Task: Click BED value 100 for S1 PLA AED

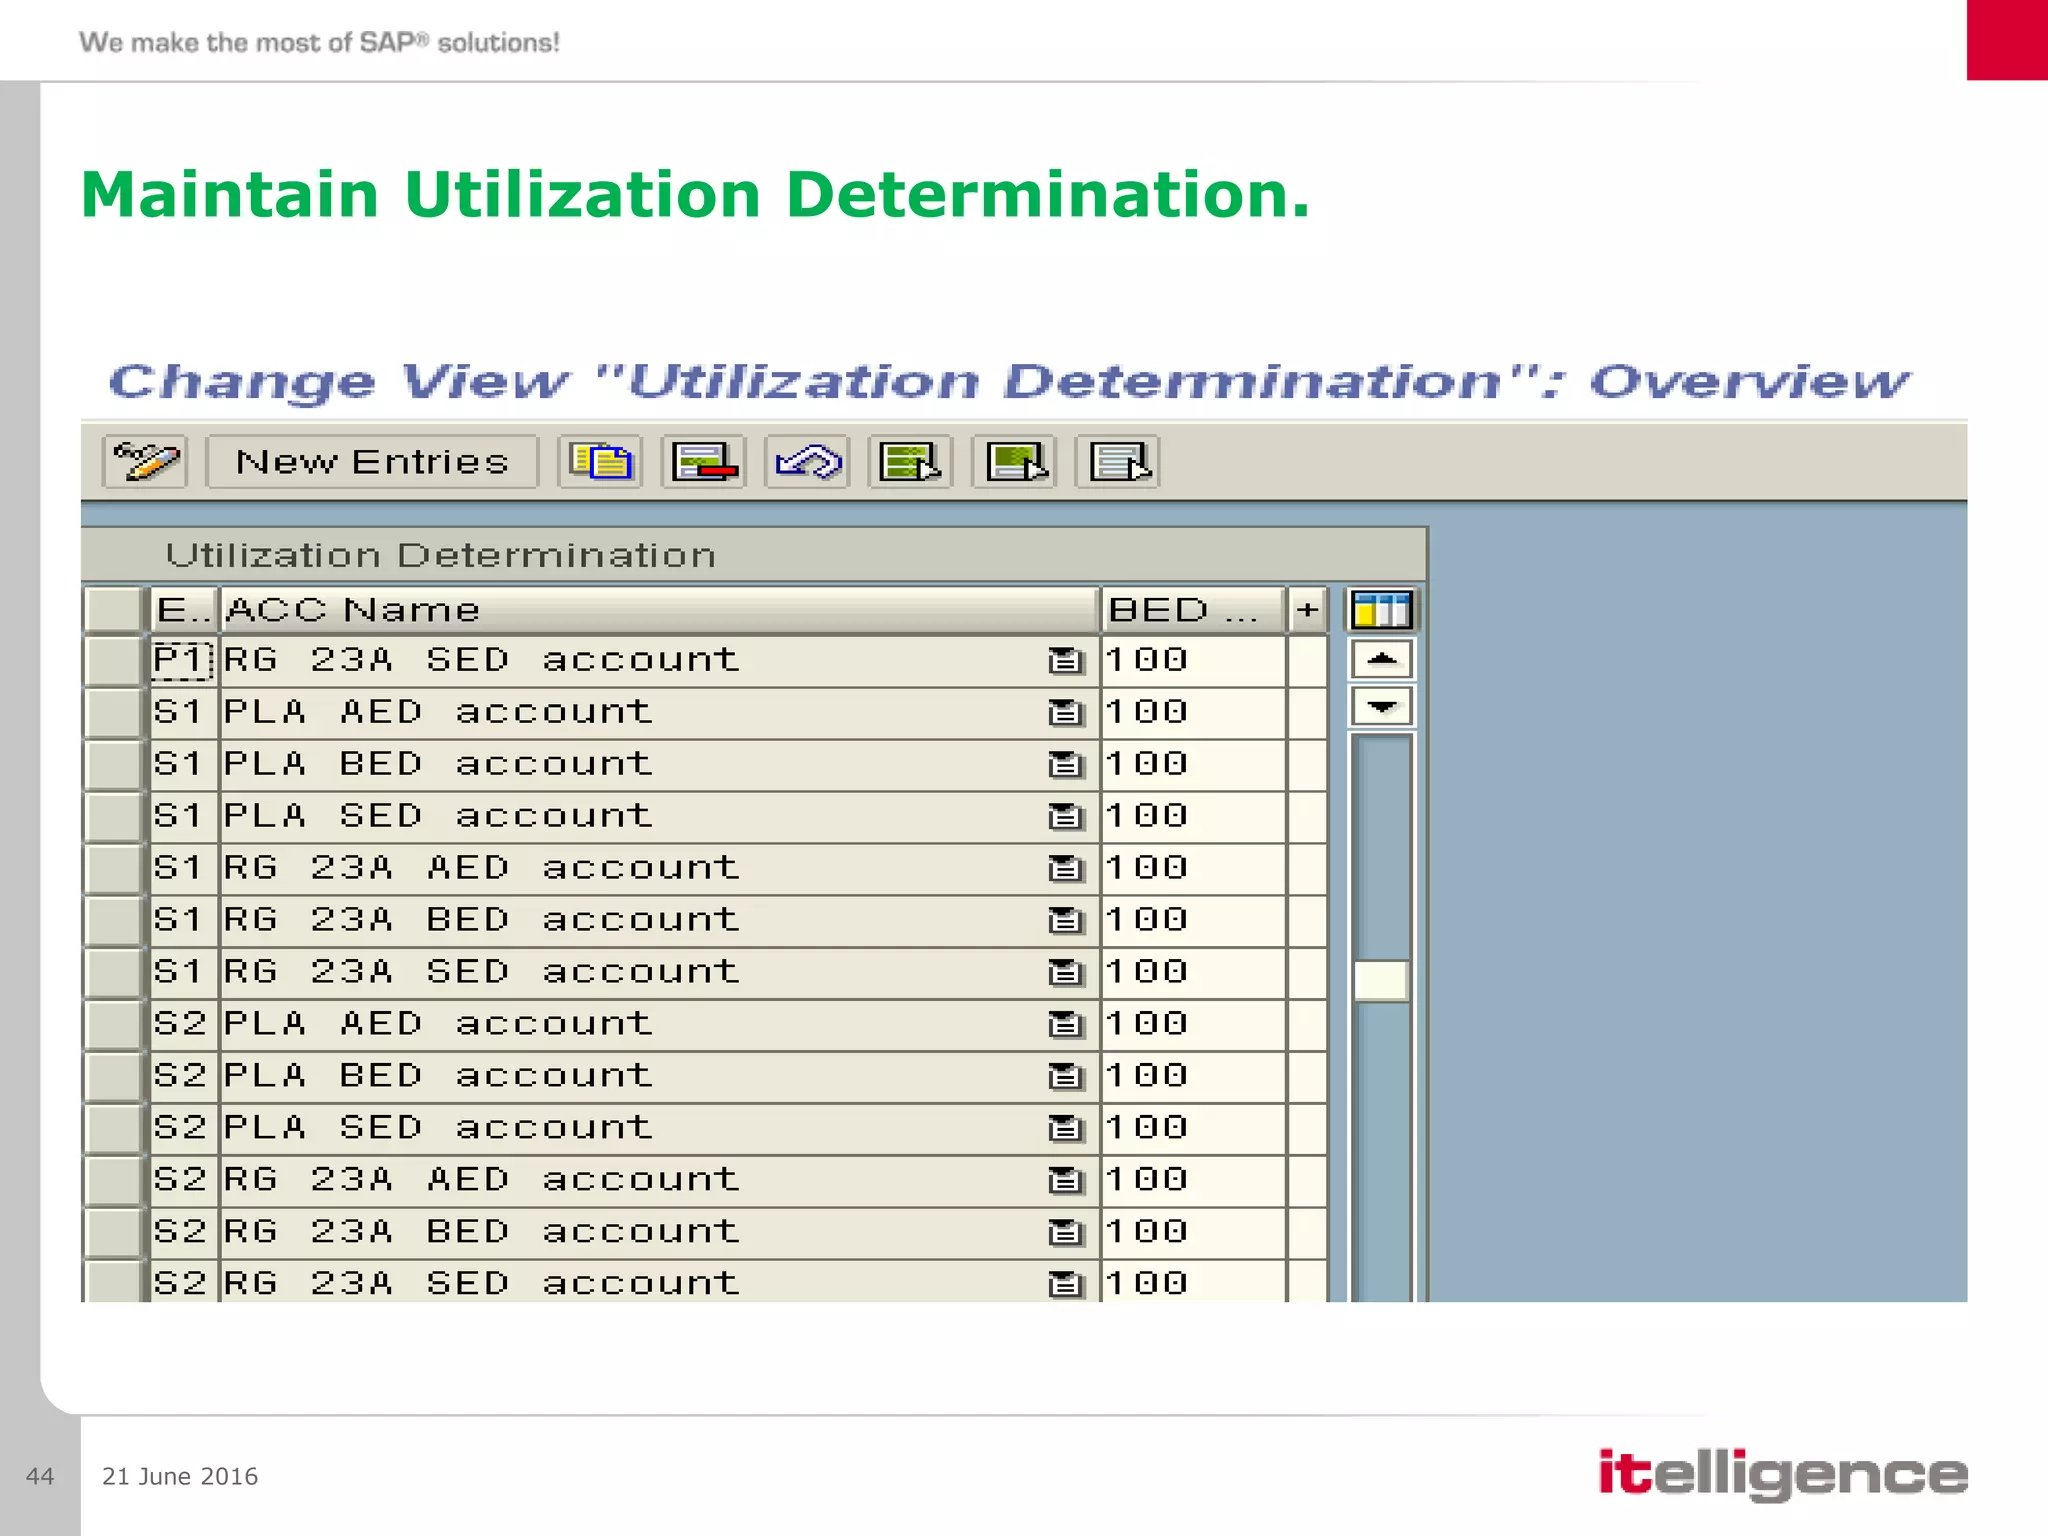Action: tap(1193, 712)
